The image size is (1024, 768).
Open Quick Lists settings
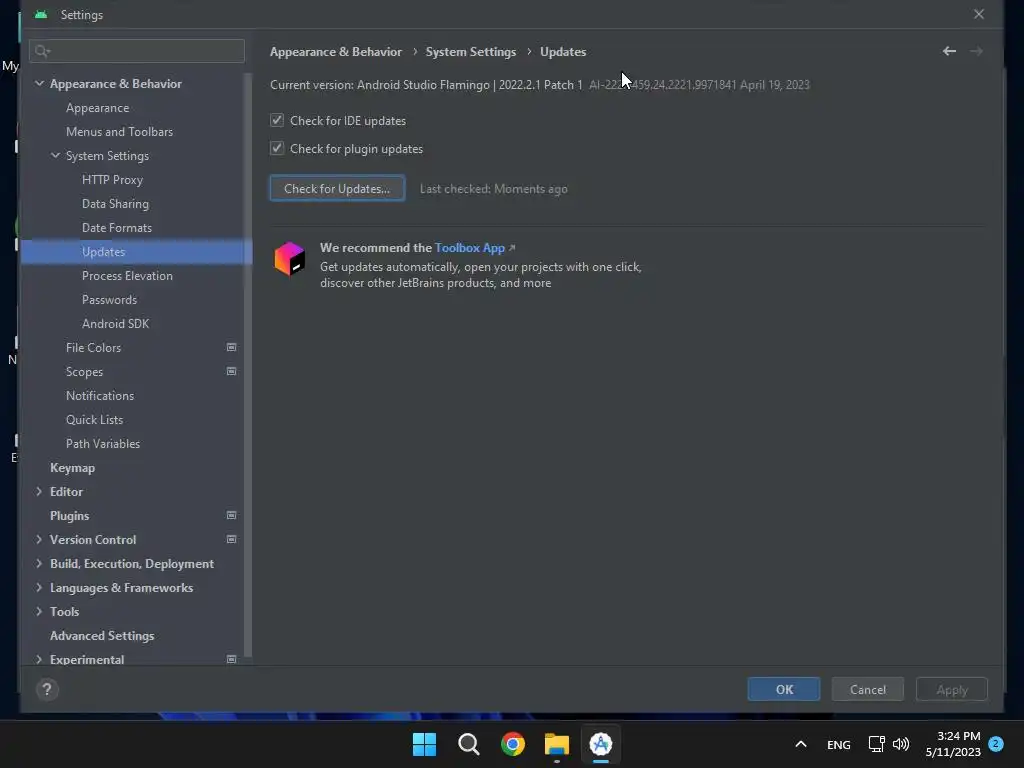[x=95, y=420]
